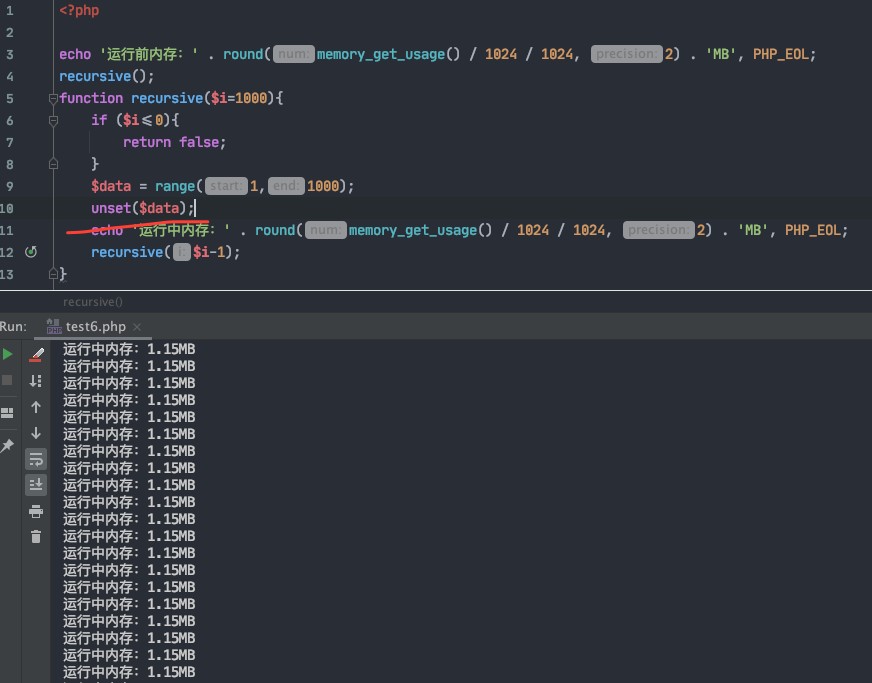Screen dimensions: 872x683
Task: Toggle soft-wrap in console output
Action: 36,459
